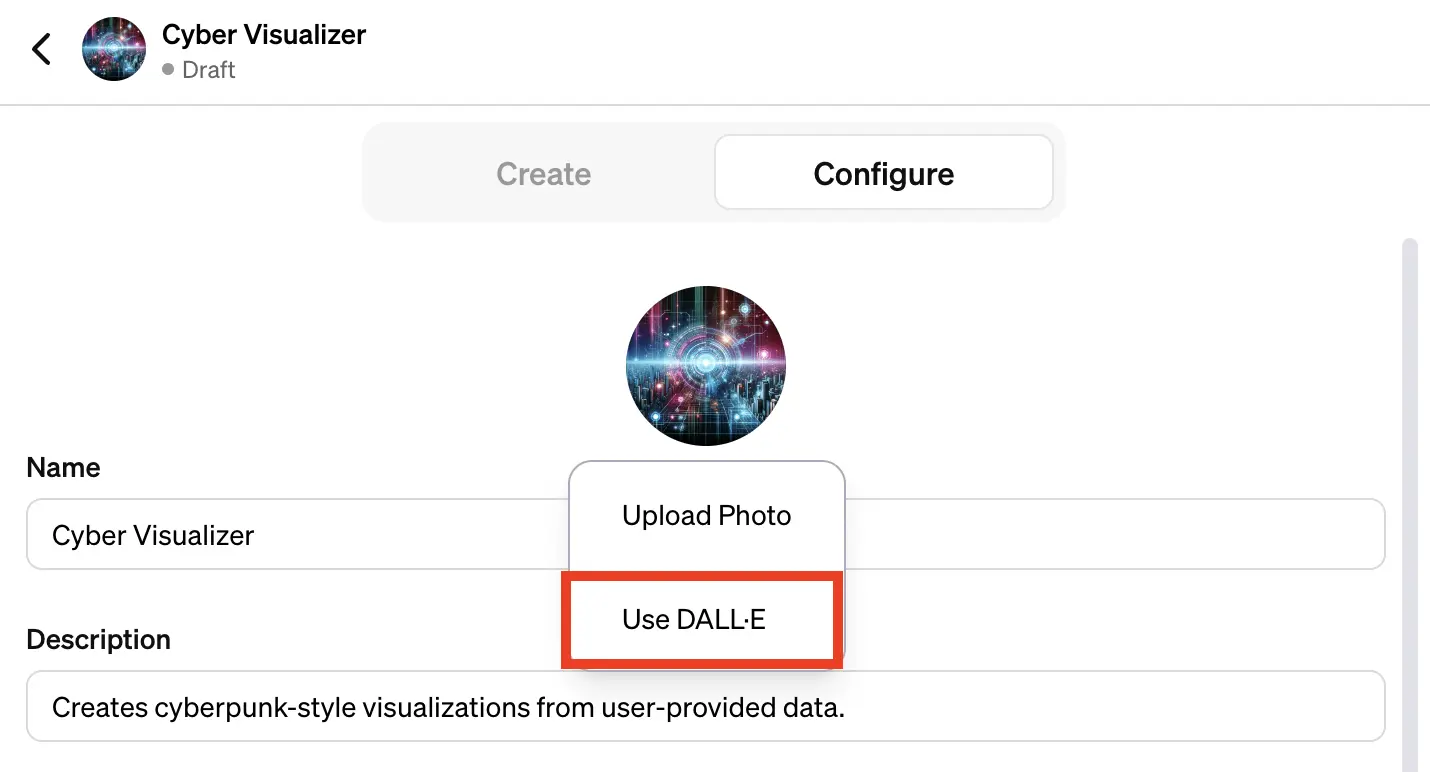This screenshot has width=1430, height=772.
Task: Focus the Description text field
Action: point(1100,708)
